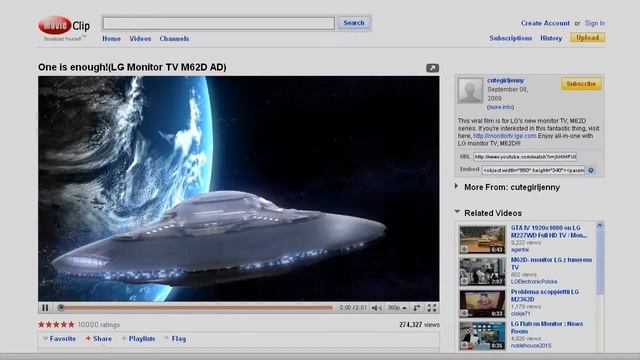Click the related videos scroll-up arrow
This screenshot has width=640, height=360.
600,225
